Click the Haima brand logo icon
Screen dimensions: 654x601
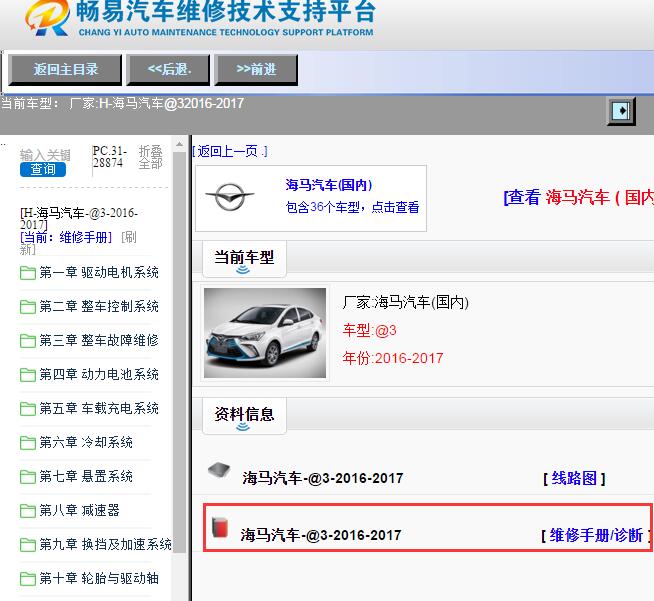[229, 197]
